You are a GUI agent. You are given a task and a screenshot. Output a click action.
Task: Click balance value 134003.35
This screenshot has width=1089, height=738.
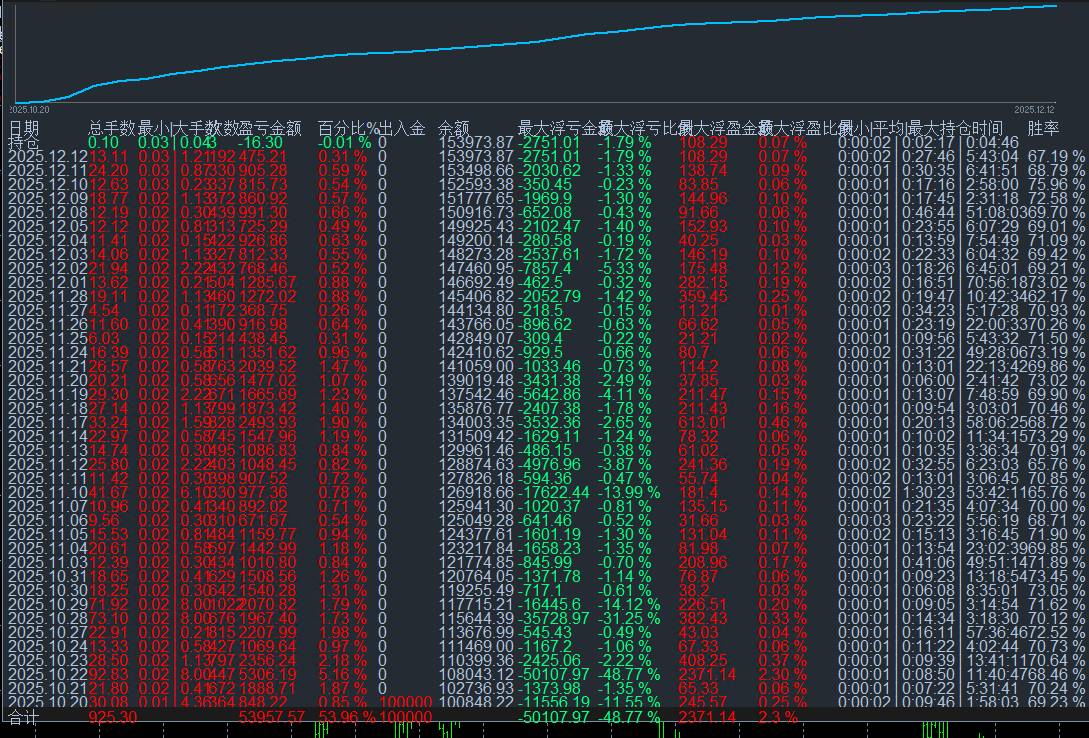(x=476, y=422)
